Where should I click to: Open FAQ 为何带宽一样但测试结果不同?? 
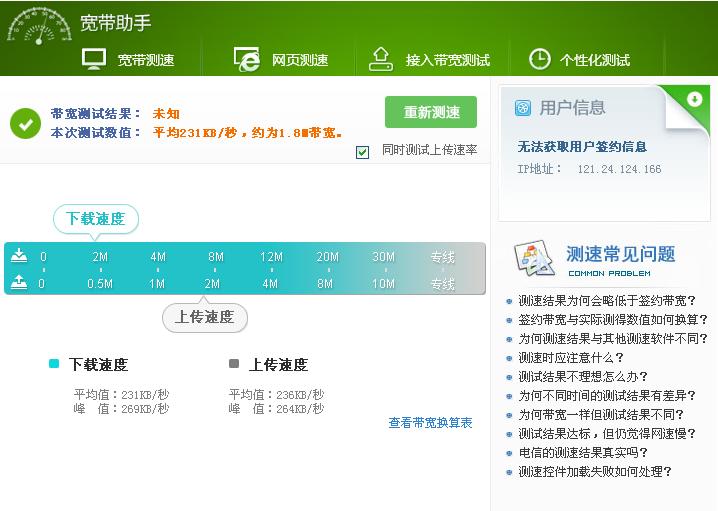(601, 415)
